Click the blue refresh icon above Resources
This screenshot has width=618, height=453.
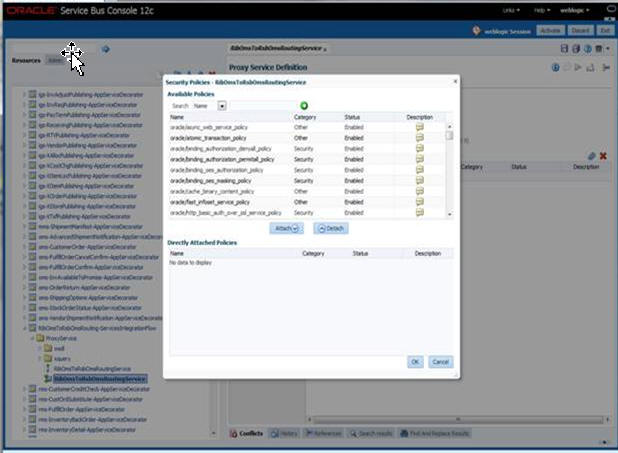(105, 49)
